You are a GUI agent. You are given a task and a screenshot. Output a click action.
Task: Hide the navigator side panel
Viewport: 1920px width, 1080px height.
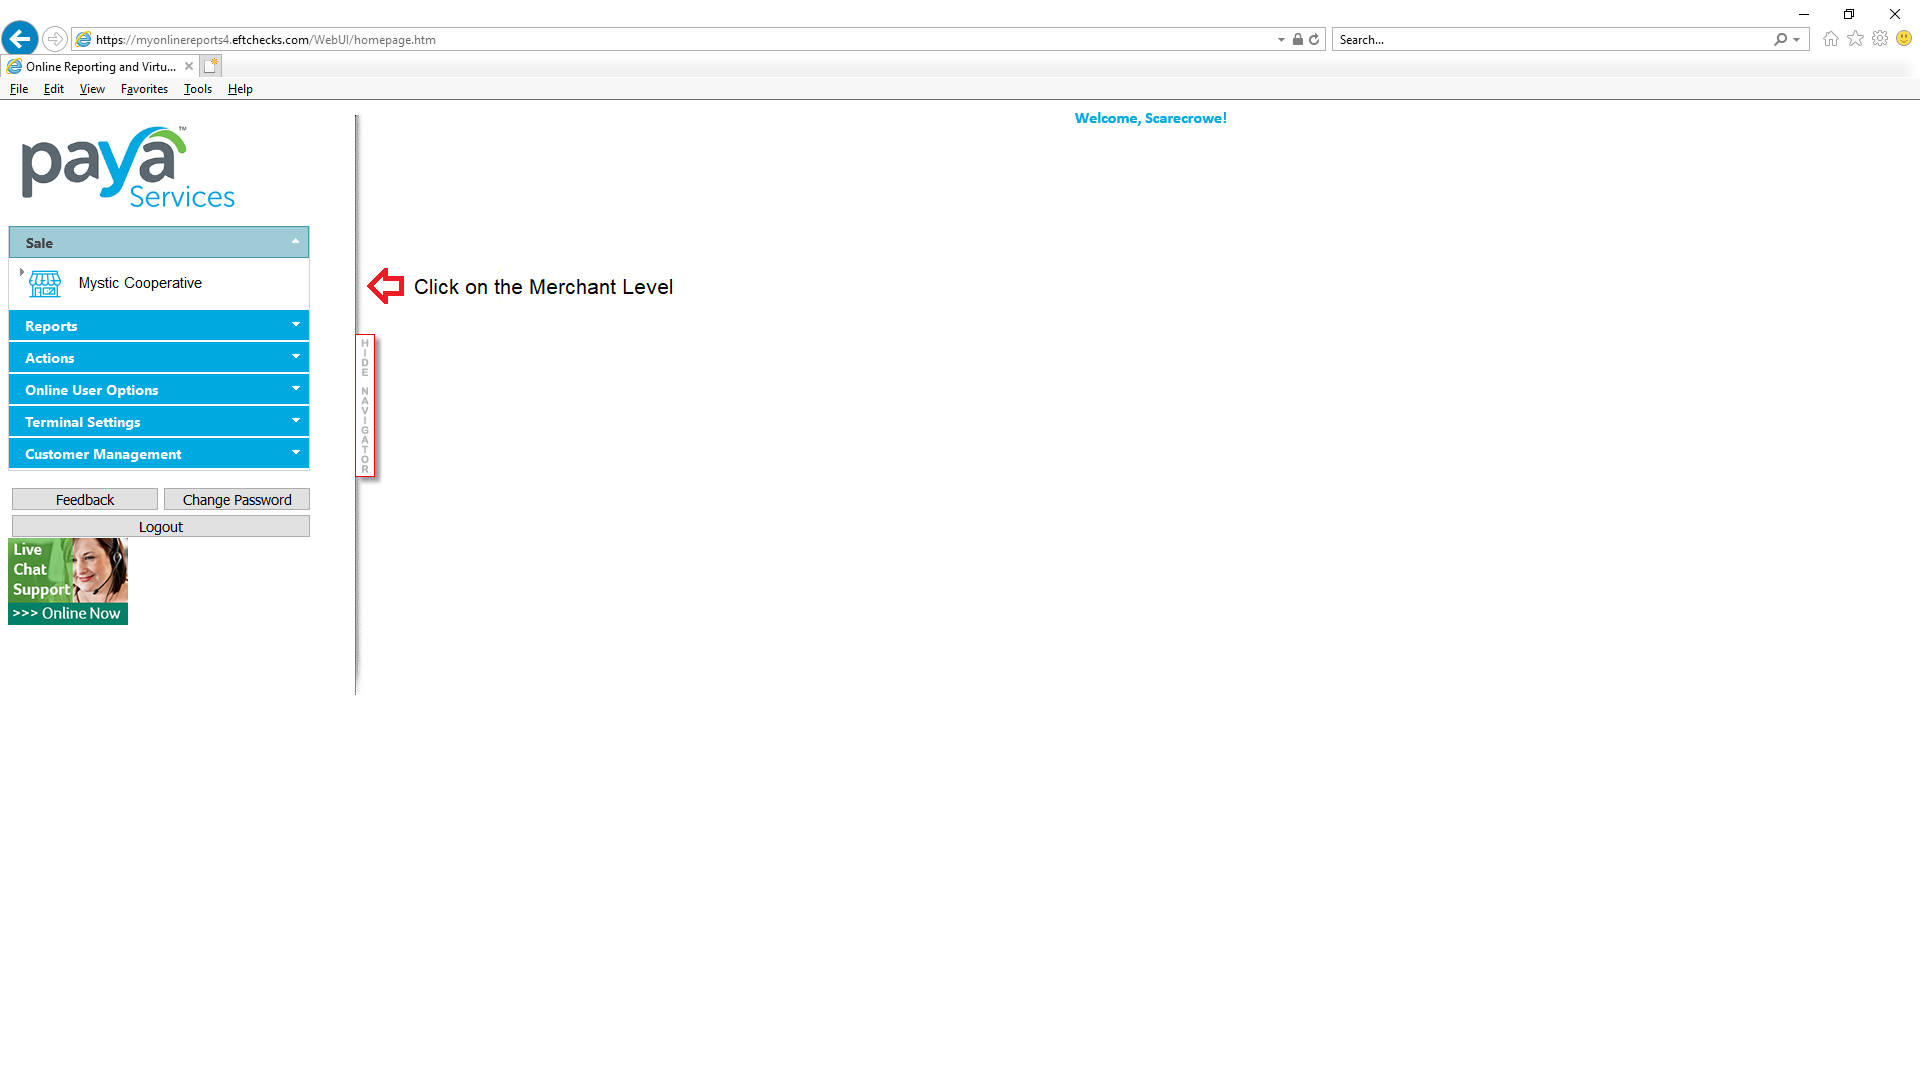pos(365,406)
